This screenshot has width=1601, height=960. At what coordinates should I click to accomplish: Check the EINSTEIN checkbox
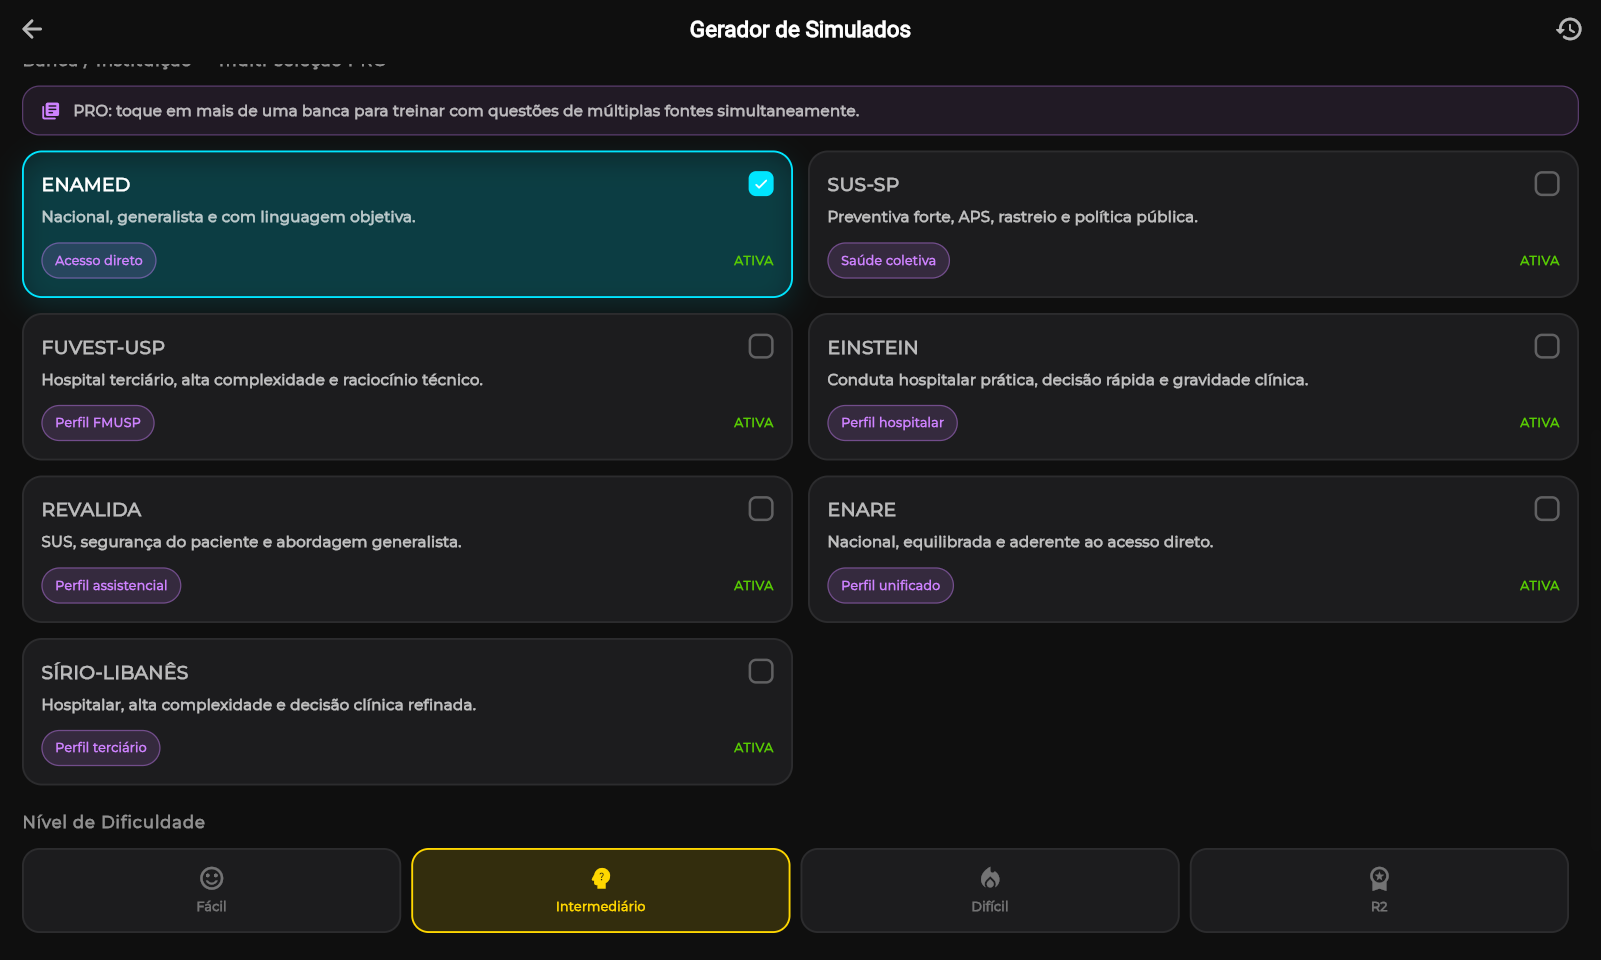tap(1547, 346)
